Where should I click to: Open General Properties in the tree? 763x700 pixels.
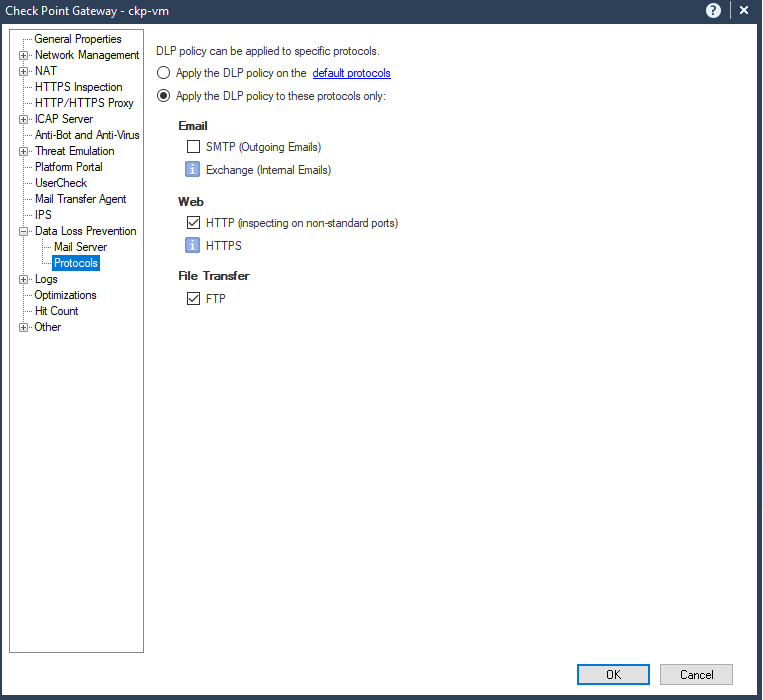(x=78, y=39)
